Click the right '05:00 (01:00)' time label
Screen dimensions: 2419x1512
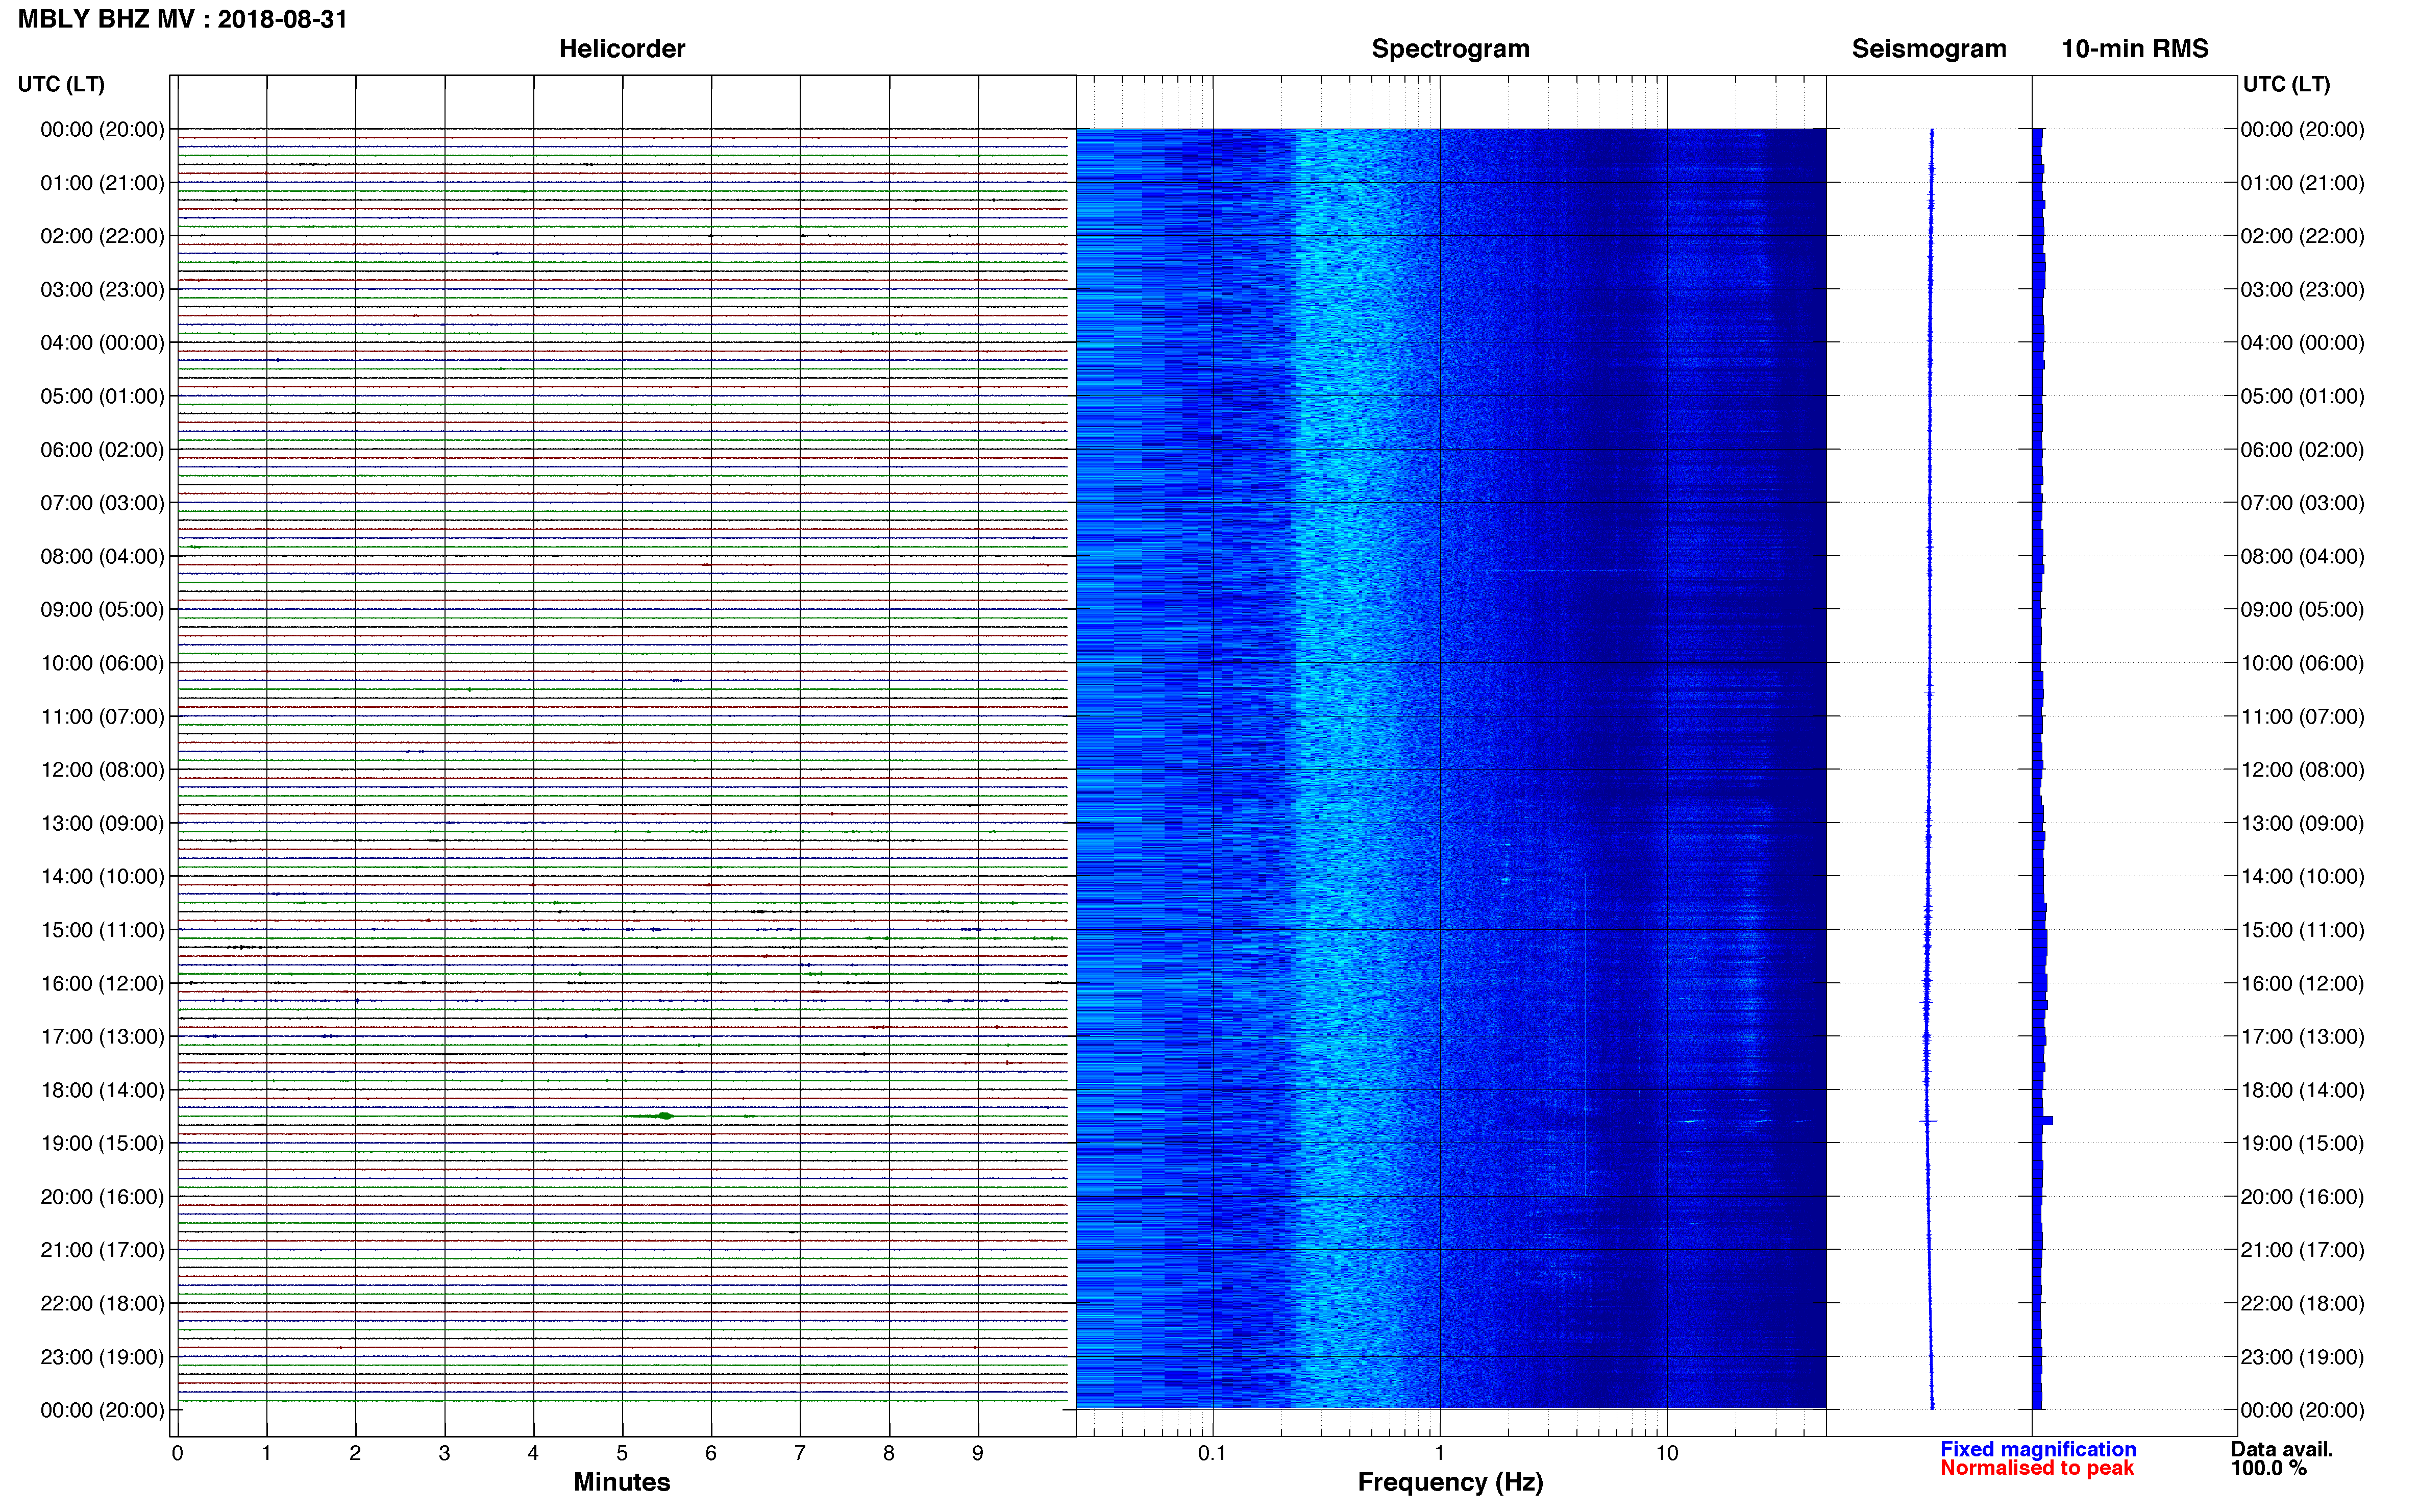click(x=2302, y=396)
